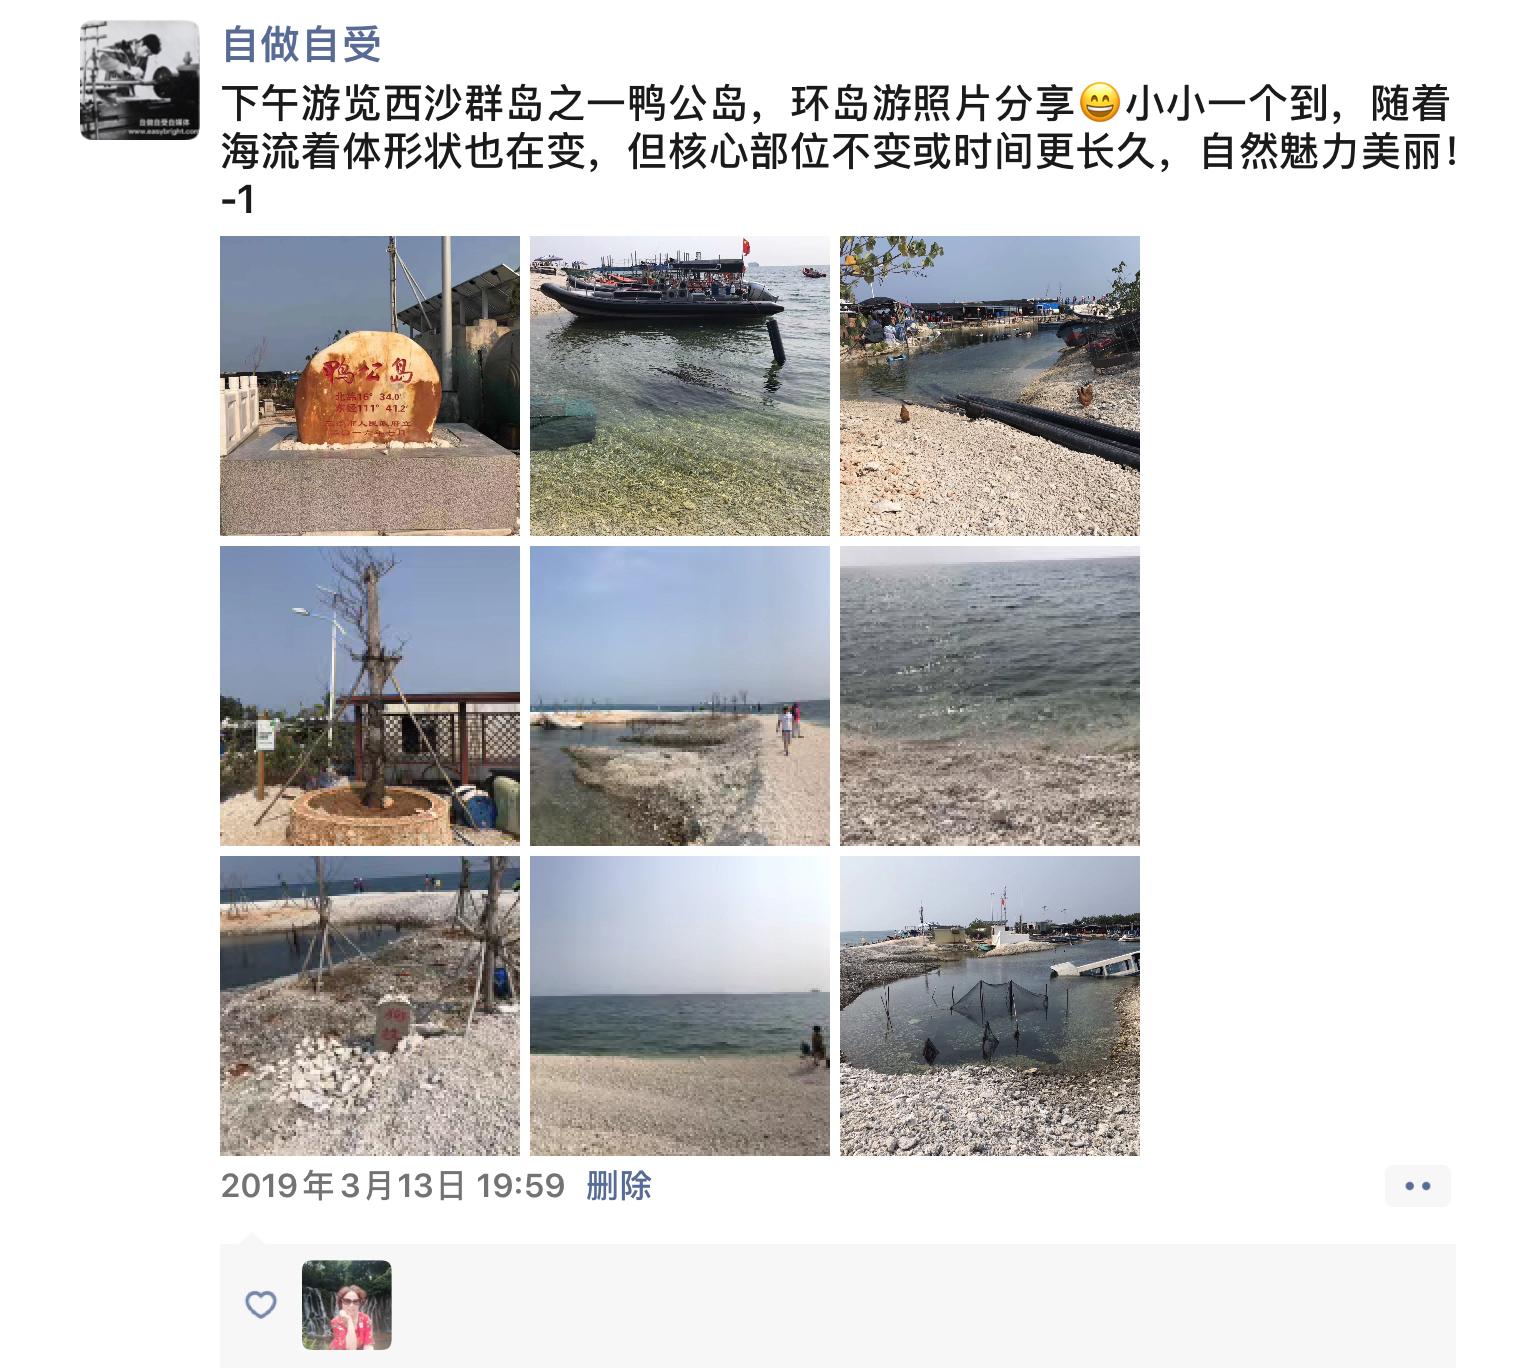View the photo with chickens and black pipes
The image size is (1536, 1371).
[x=990, y=386]
